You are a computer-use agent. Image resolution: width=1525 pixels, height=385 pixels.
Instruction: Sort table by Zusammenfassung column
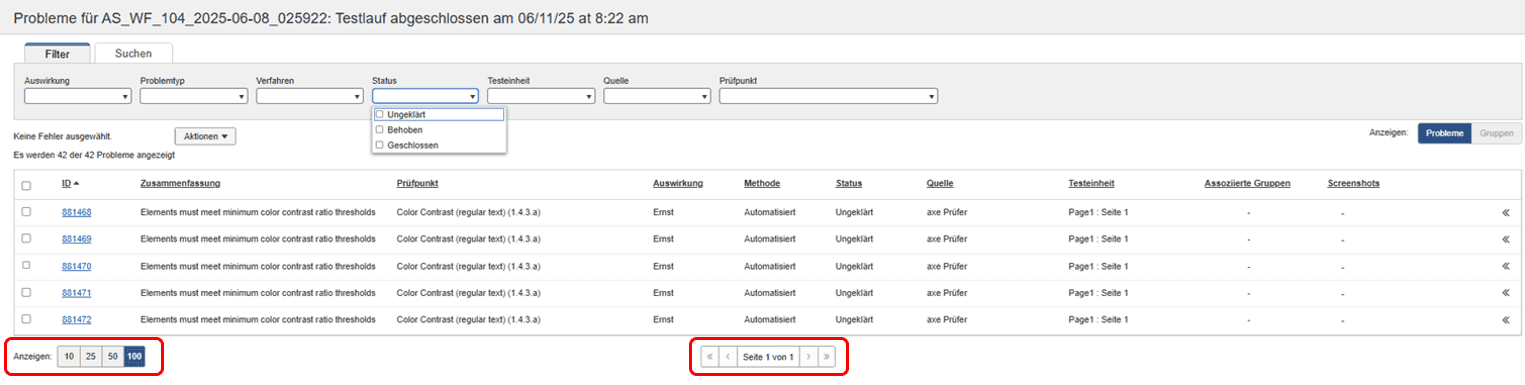pos(180,183)
